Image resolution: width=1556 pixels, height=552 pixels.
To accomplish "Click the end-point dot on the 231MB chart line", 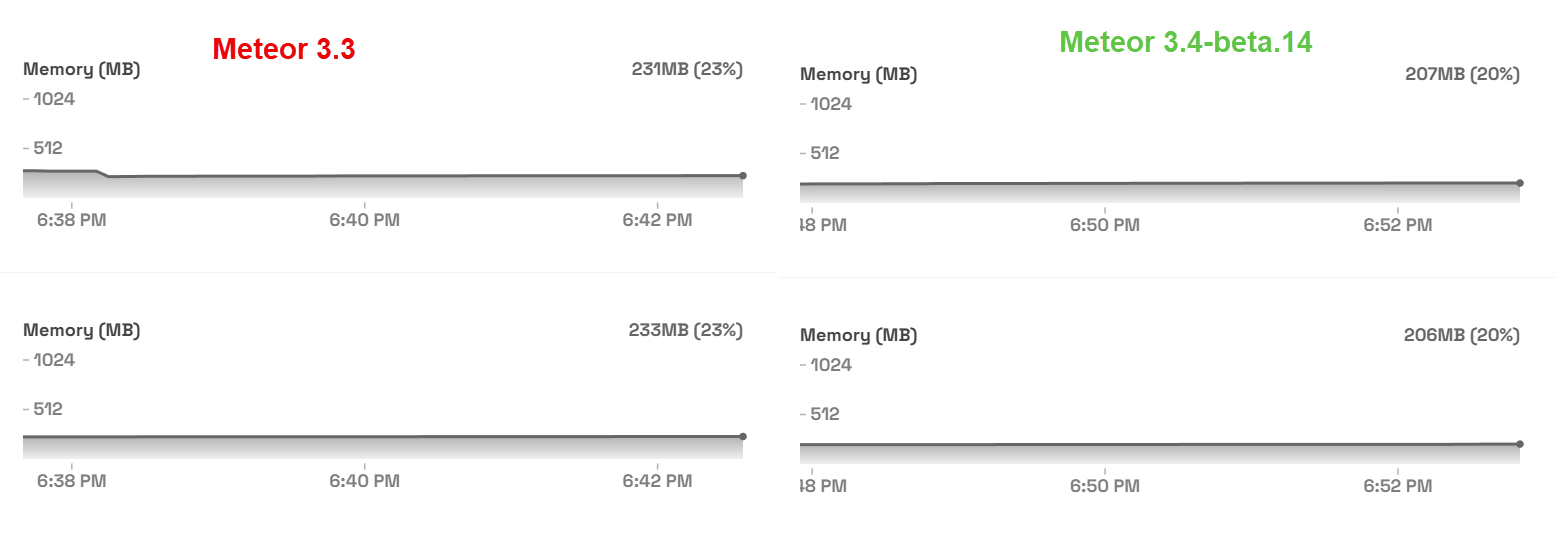I will (x=742, y=175).
